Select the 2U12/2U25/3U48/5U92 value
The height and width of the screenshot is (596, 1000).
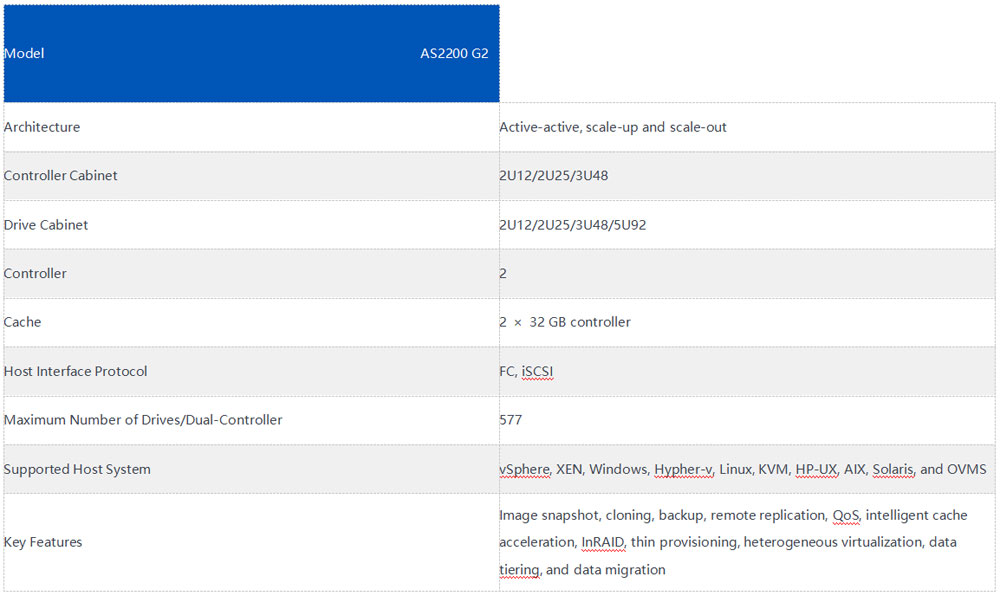click(573, 224)
